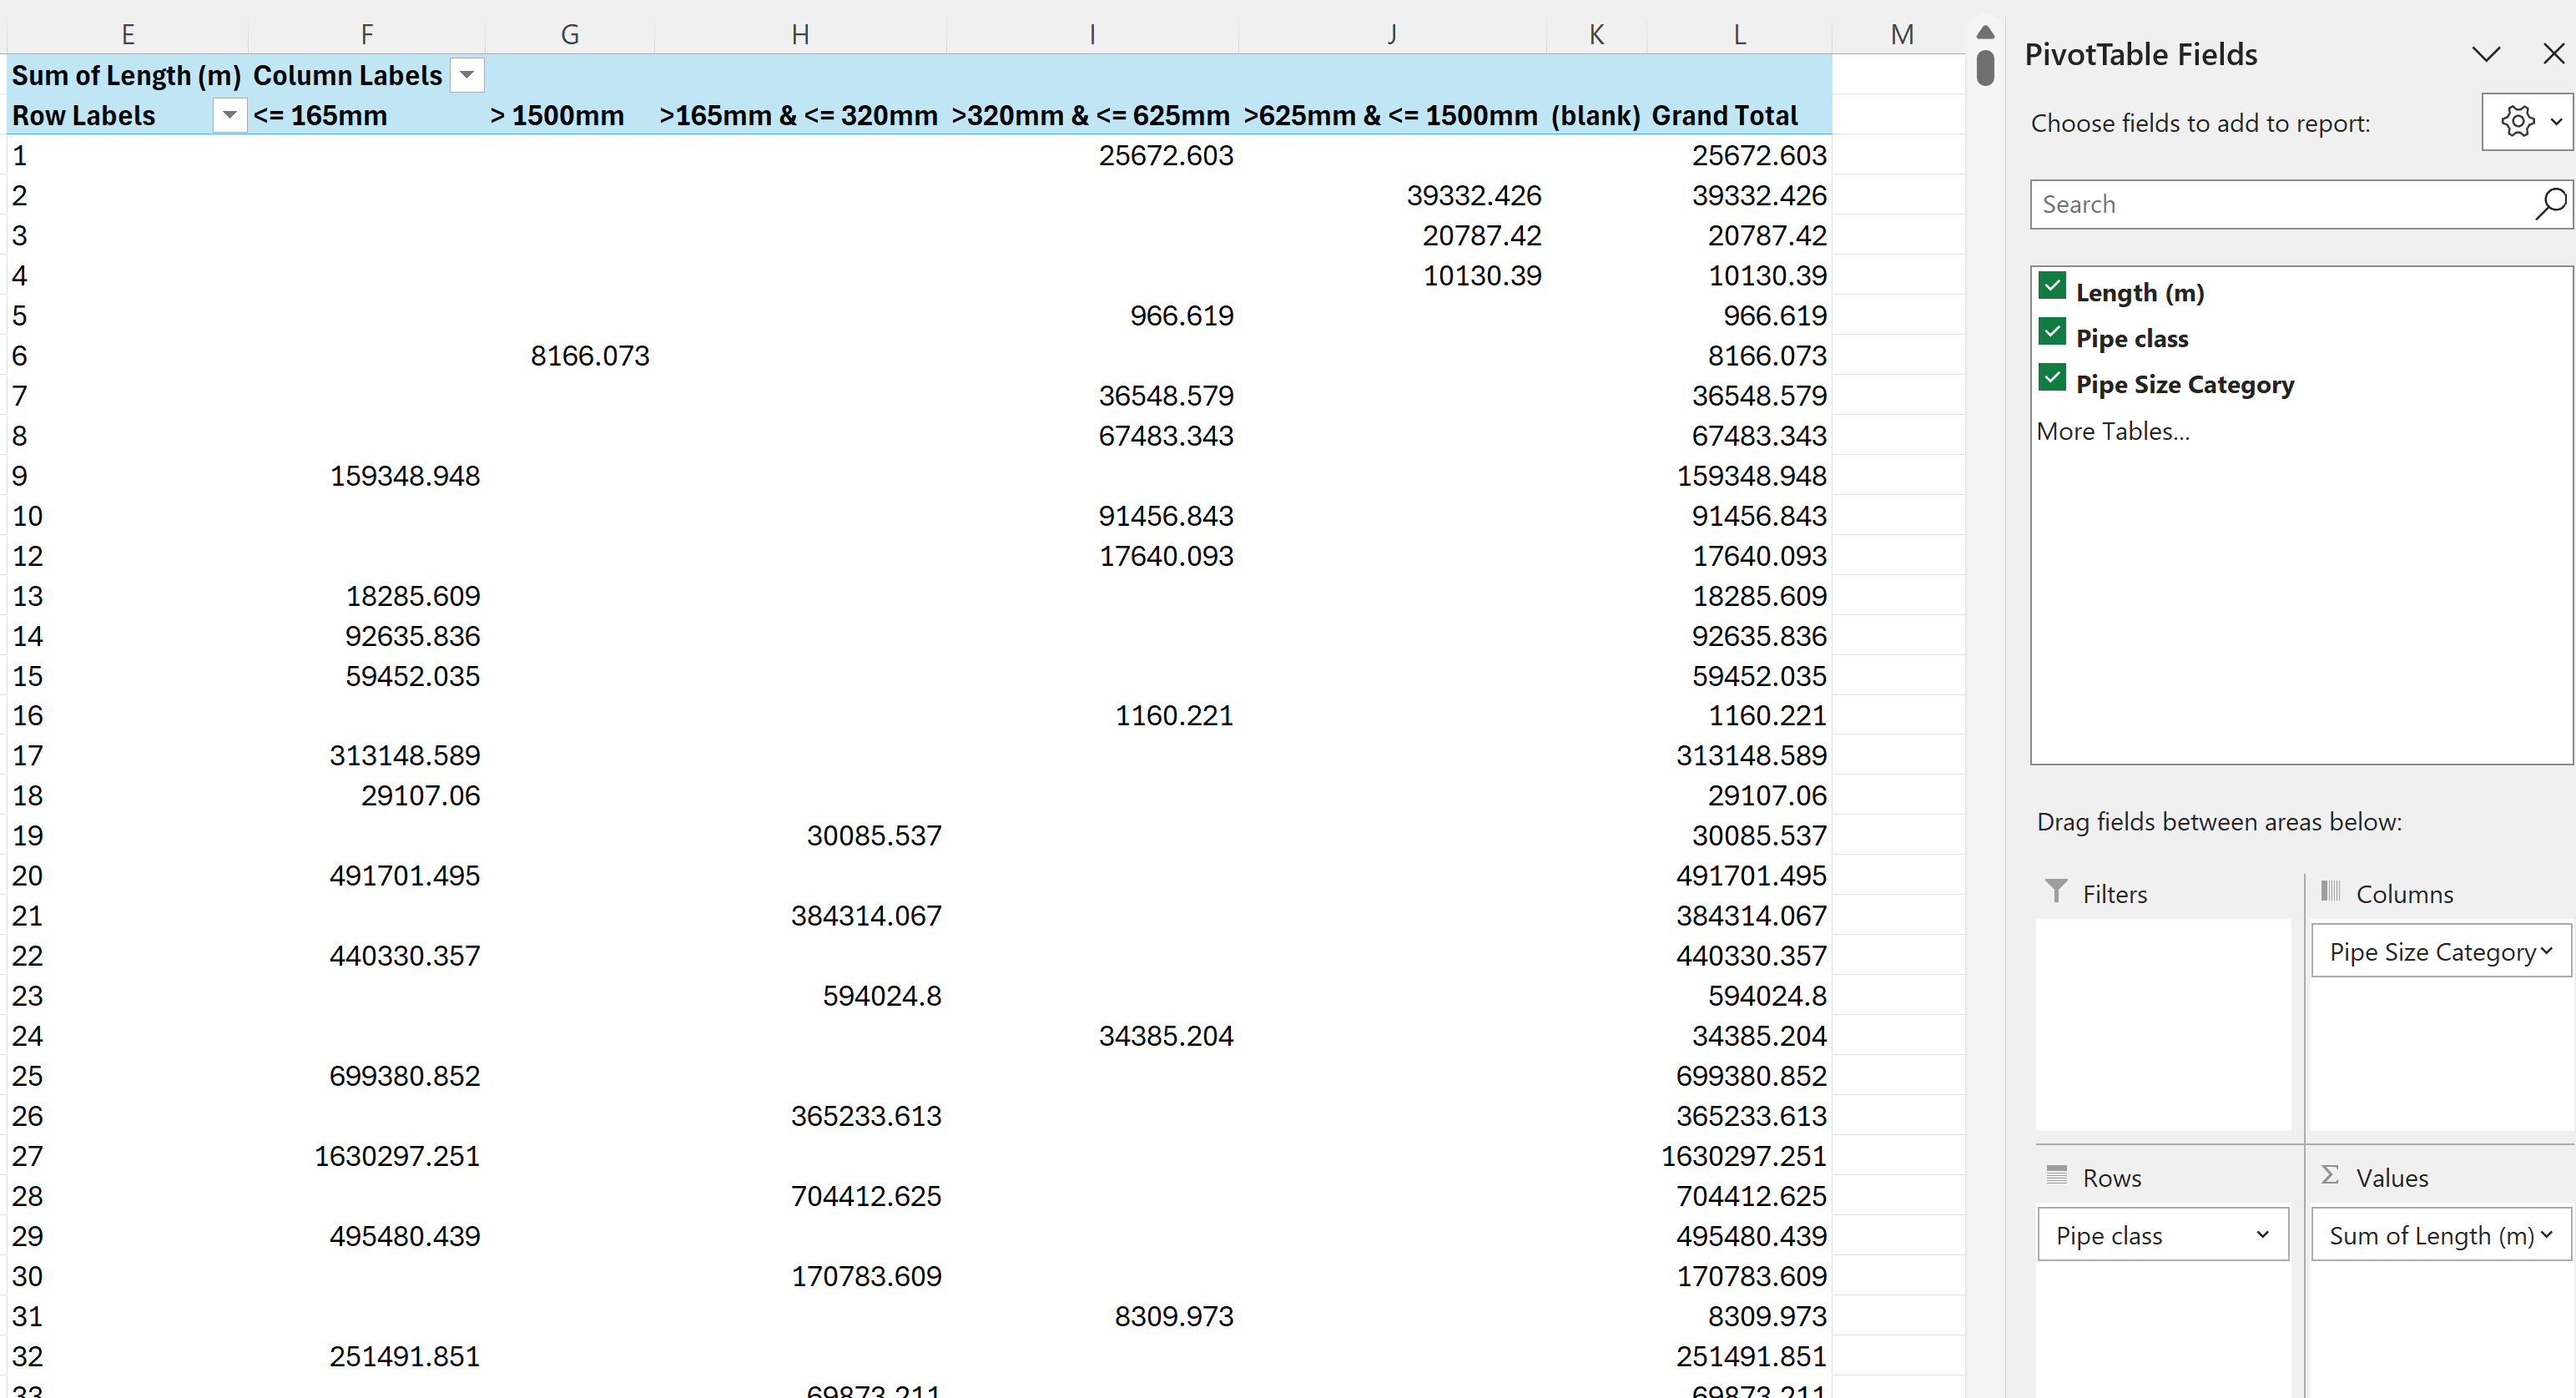Select column header L
2576x1398 pixels.
coord(1739,35)
